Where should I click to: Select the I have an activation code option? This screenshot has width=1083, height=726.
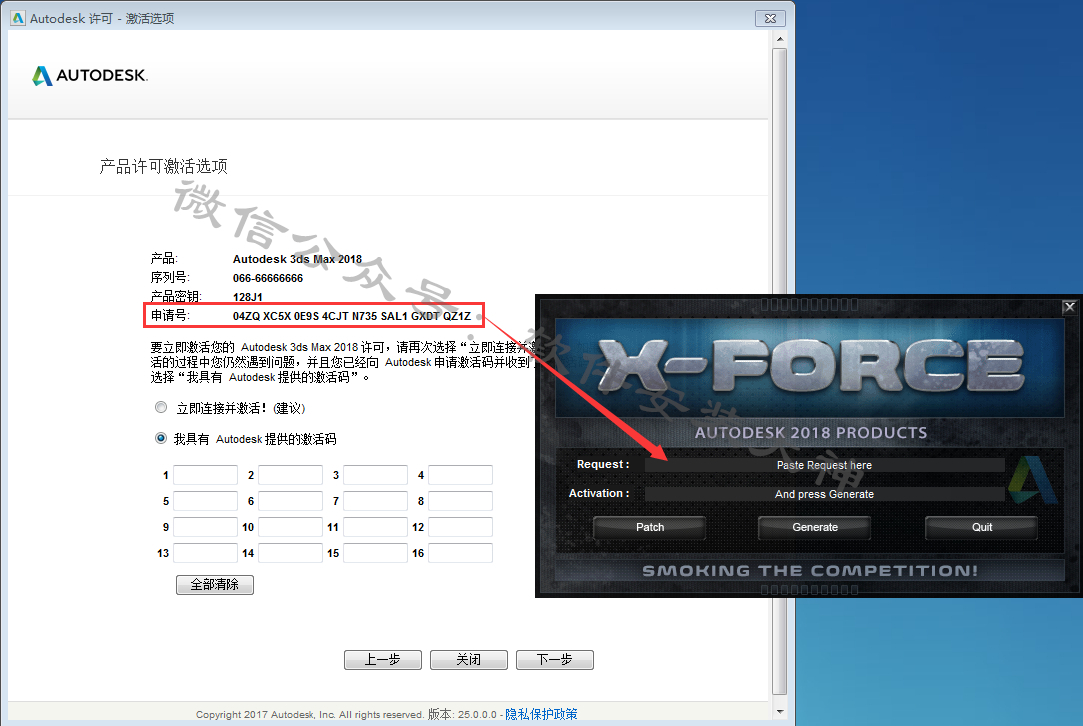click(x=161, y=438)
